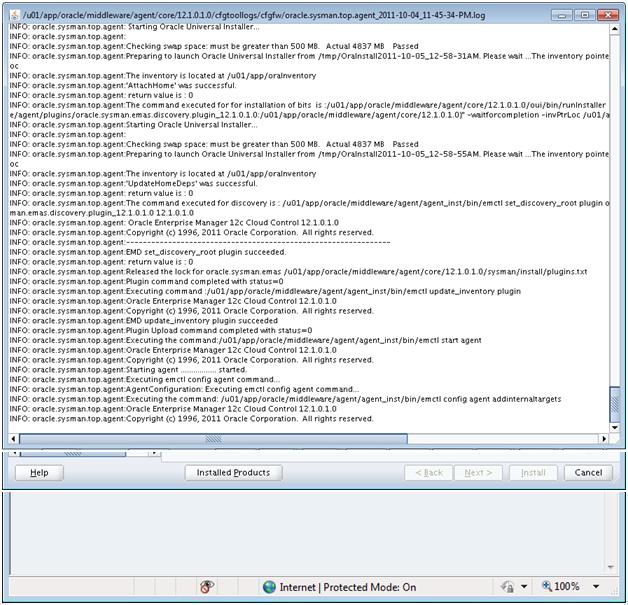628x605 pixels.
Task: Select the line ending with "emctl update_inventory plugin"
Action: coord(265,291)
